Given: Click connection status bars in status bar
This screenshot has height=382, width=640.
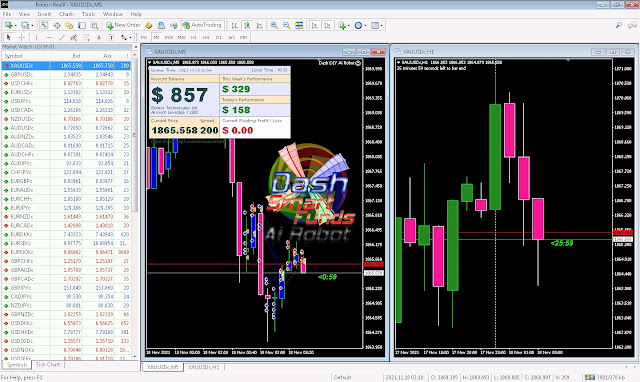Looking at the screenshot, I should point(589,377).
